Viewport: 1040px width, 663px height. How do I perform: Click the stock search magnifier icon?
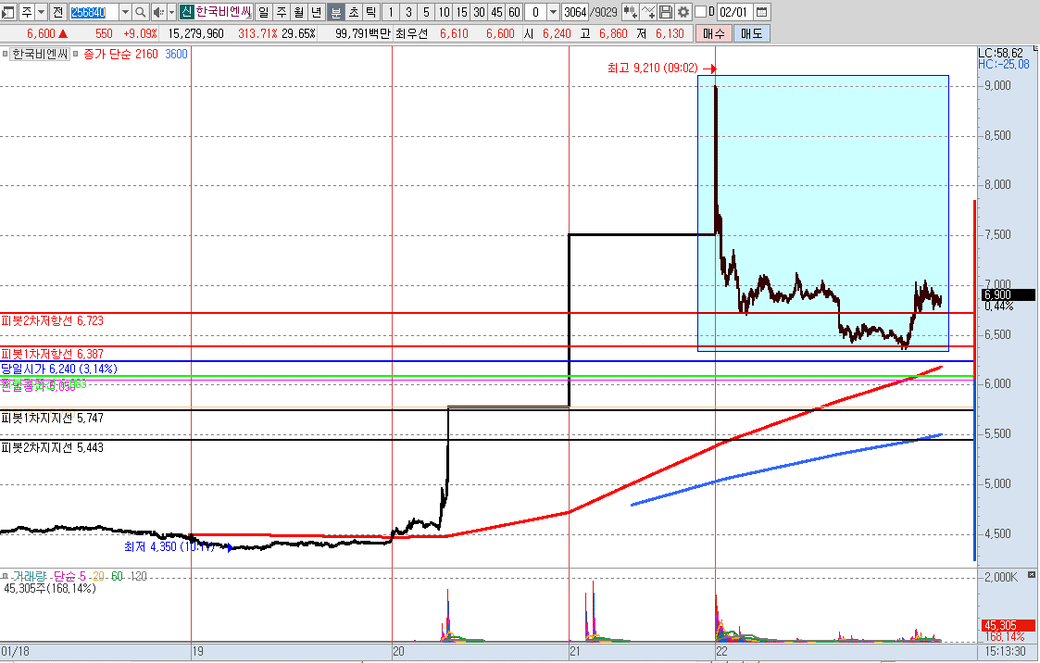(140, 12)
